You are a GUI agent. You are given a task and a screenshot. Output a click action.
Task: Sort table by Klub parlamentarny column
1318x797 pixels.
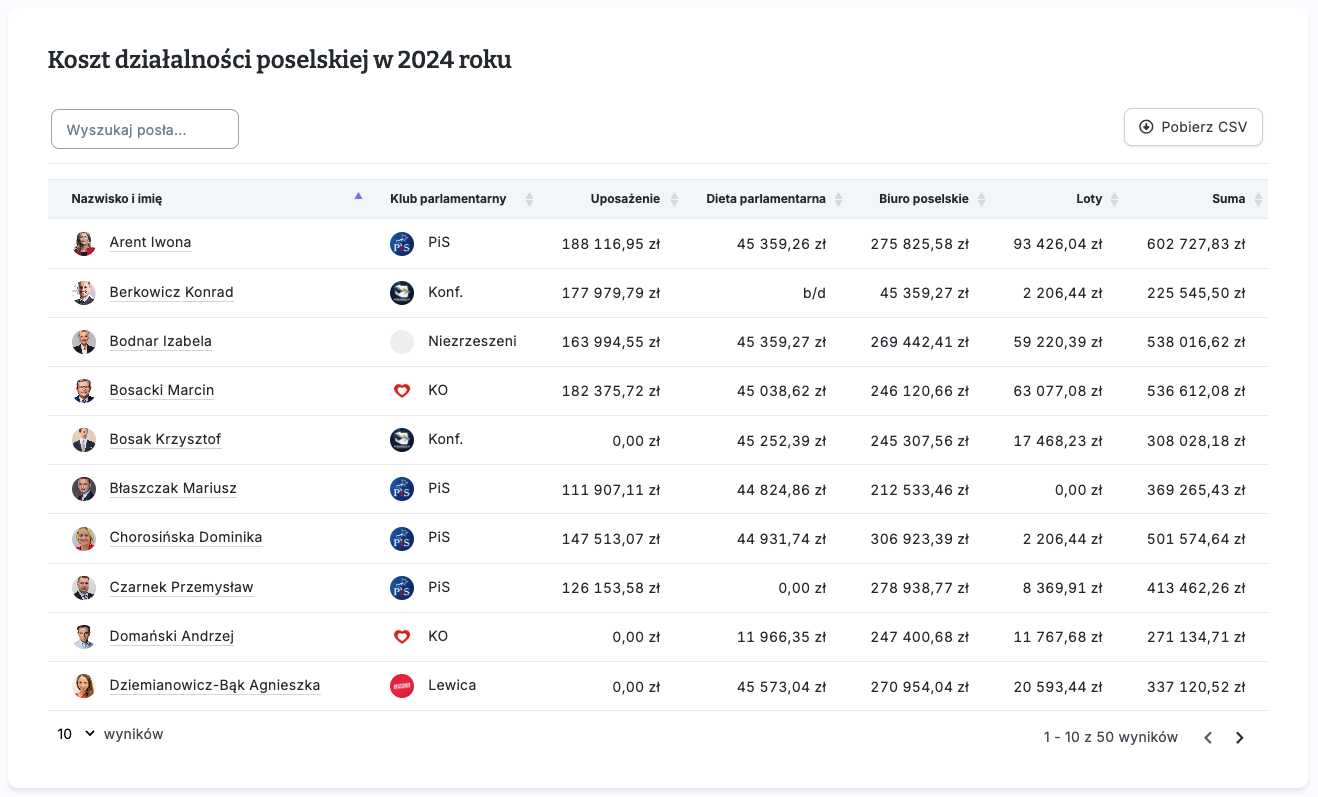tap(448, 199)
